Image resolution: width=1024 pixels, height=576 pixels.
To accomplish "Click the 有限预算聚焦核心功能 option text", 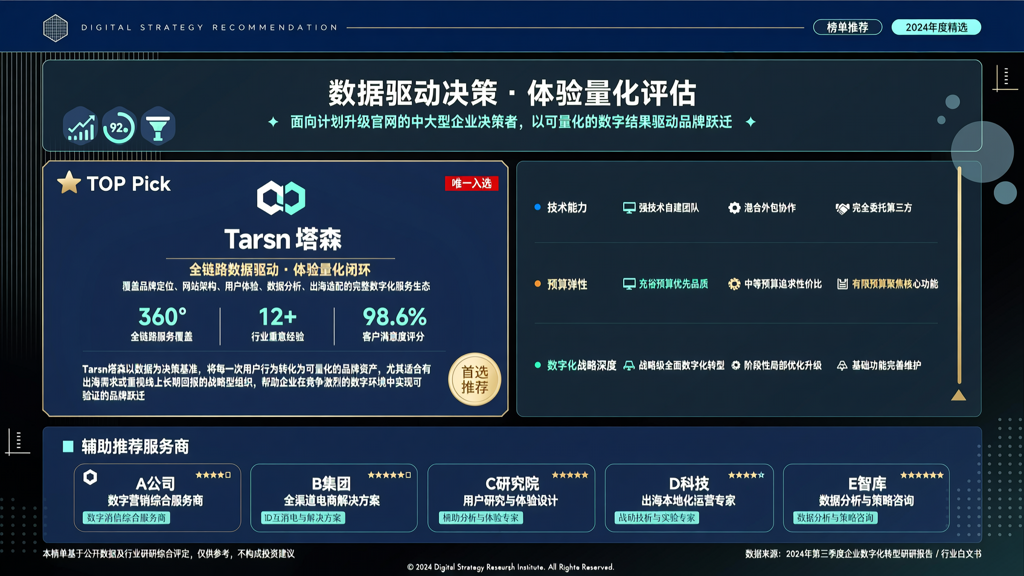I will 895,284.
